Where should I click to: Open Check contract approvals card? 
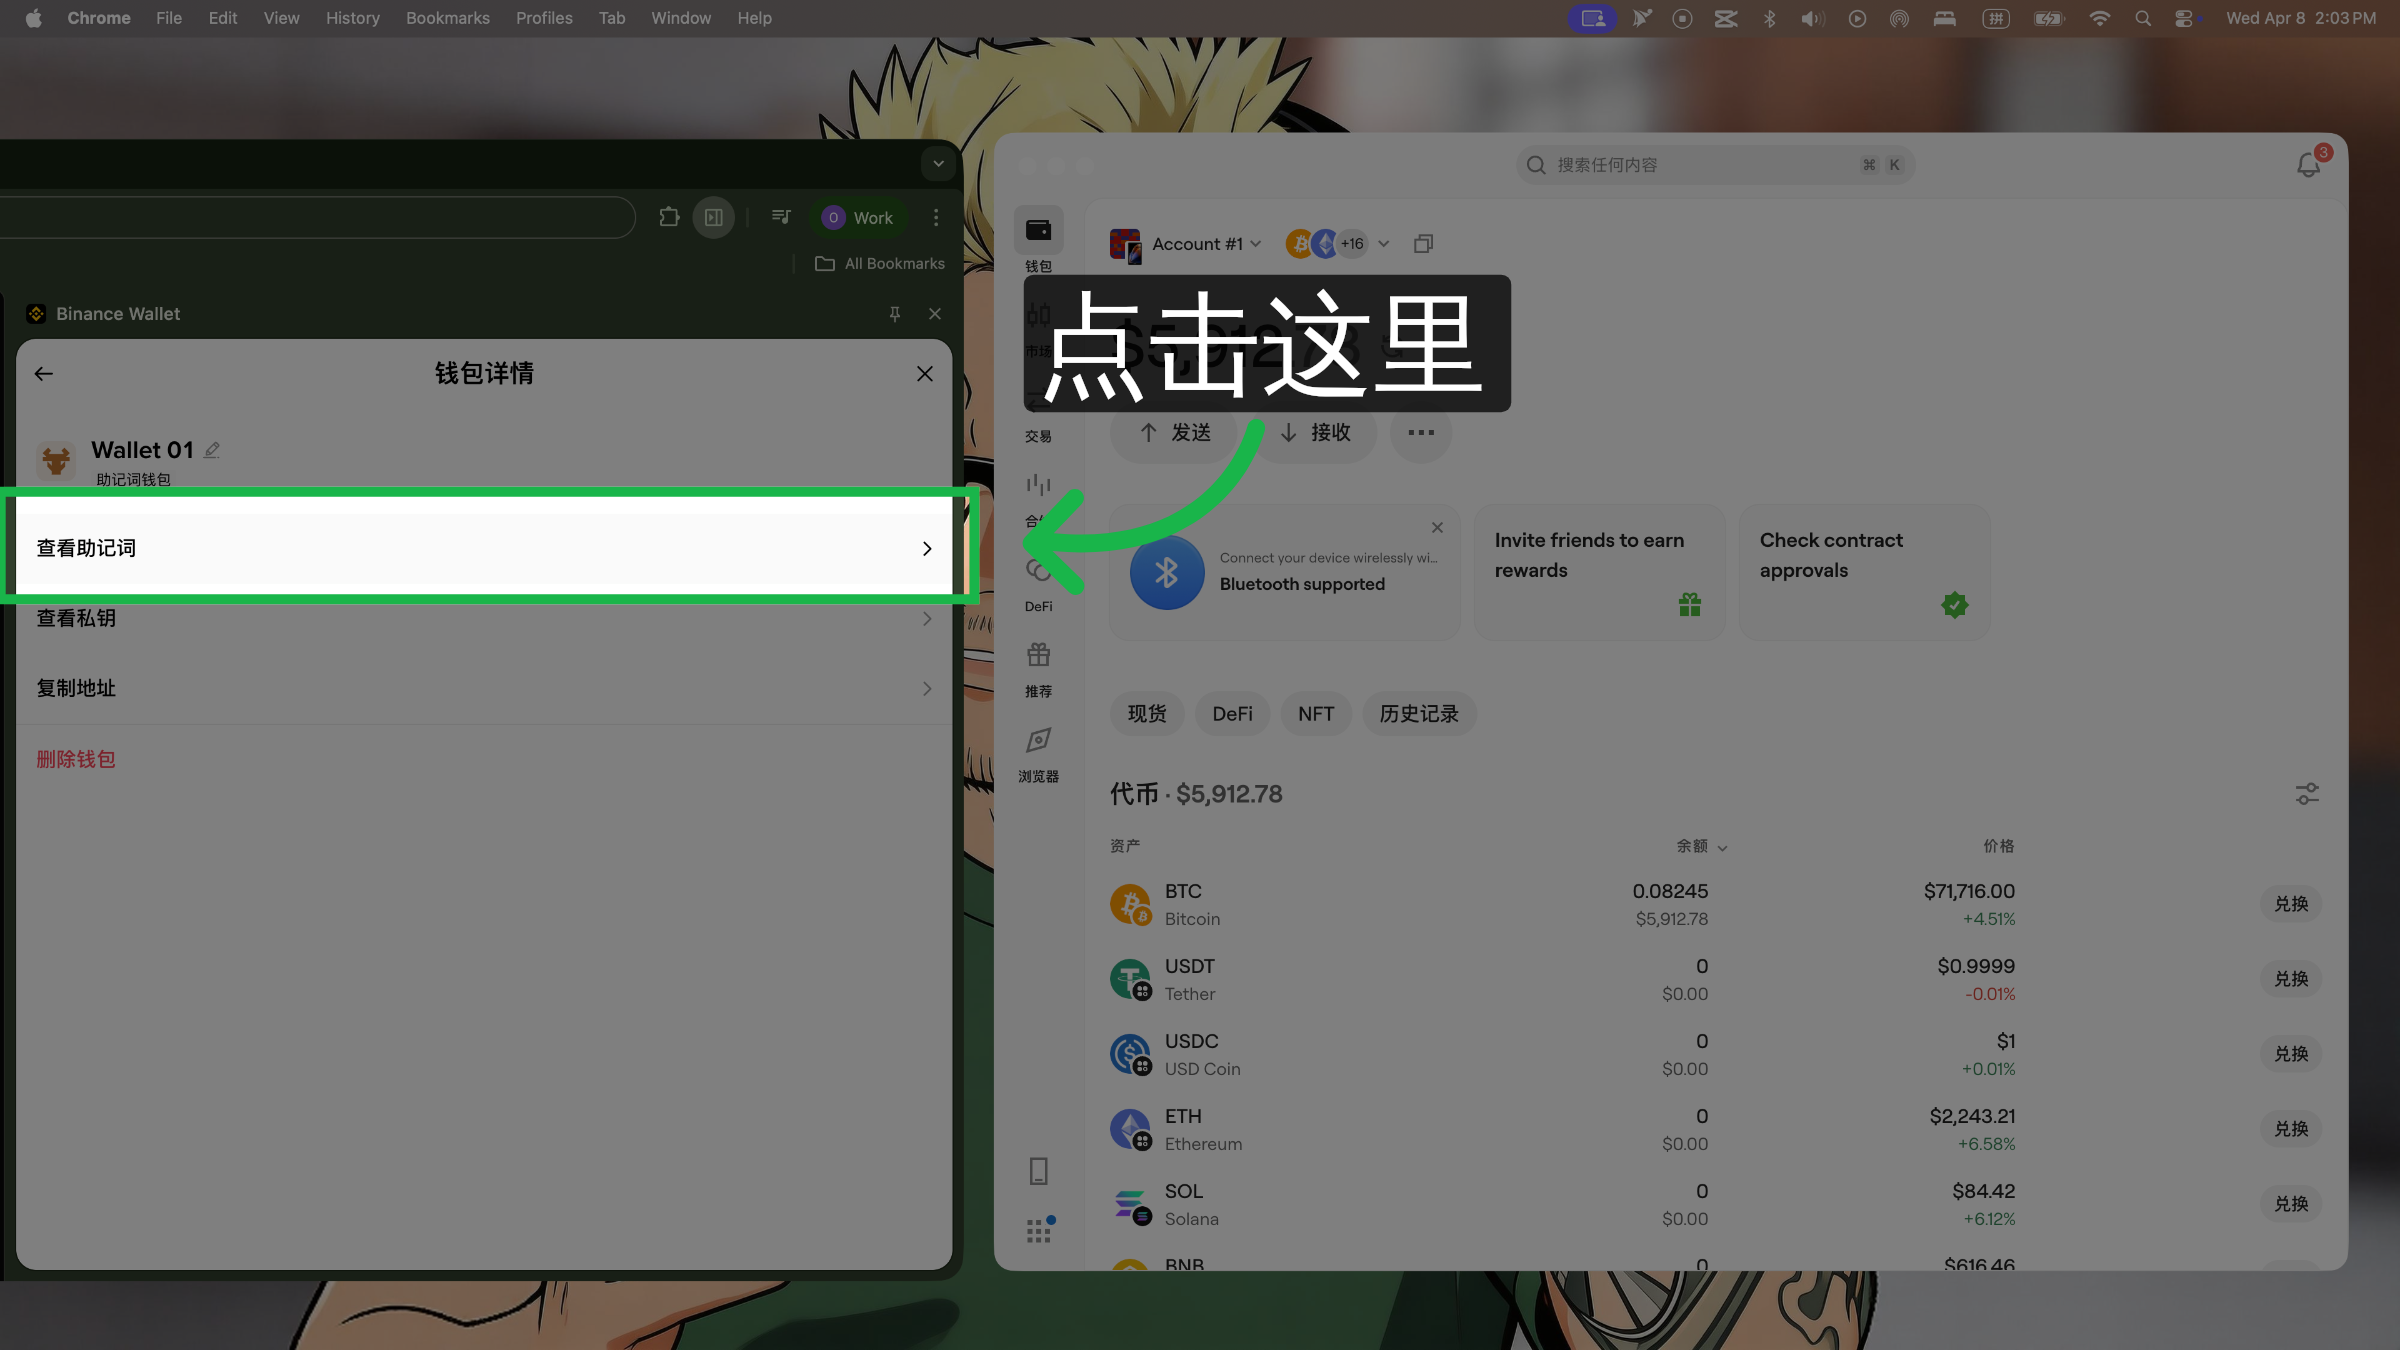tap(1865, 573)
